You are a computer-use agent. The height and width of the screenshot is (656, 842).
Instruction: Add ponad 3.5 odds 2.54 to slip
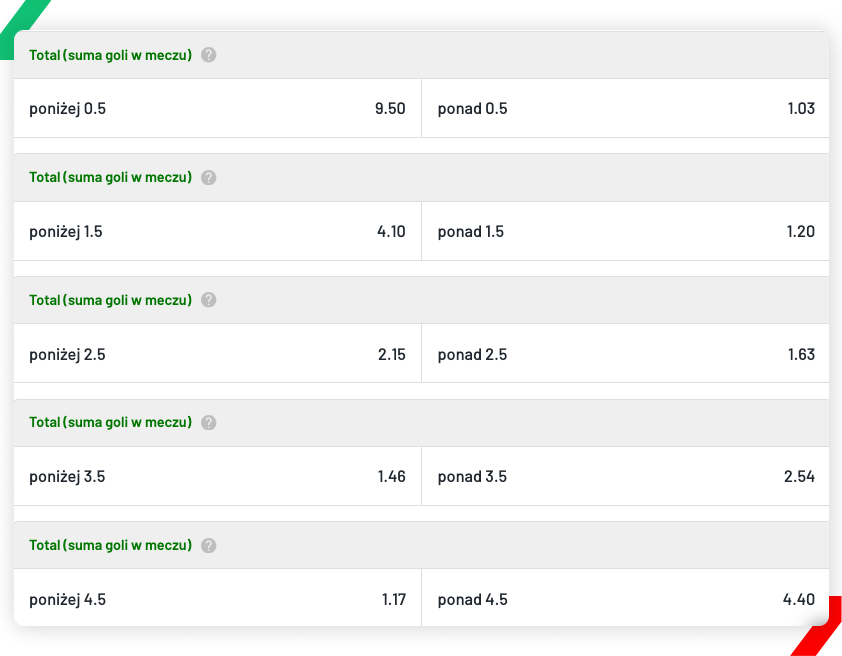tap(626, 476)
